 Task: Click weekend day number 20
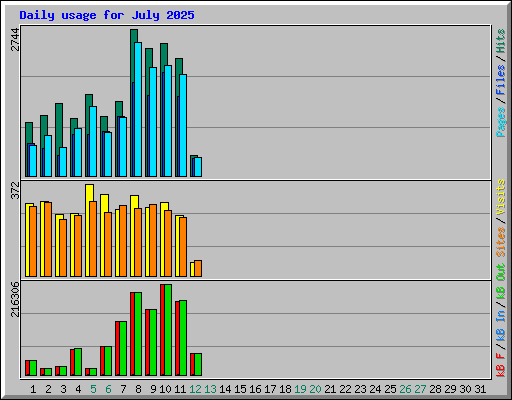point(315,389)
